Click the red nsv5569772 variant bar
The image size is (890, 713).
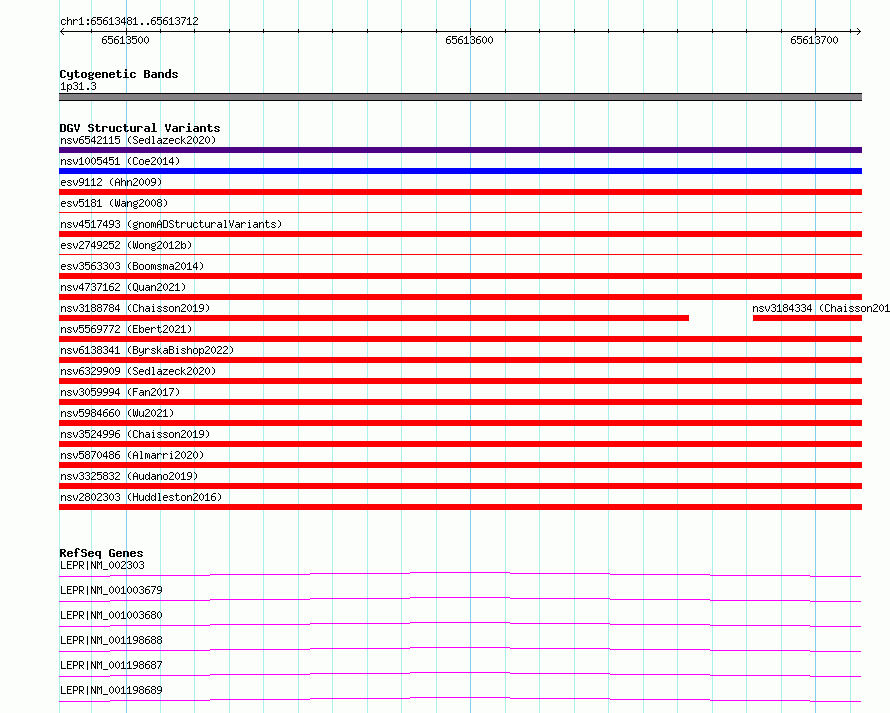pos(460,339)
